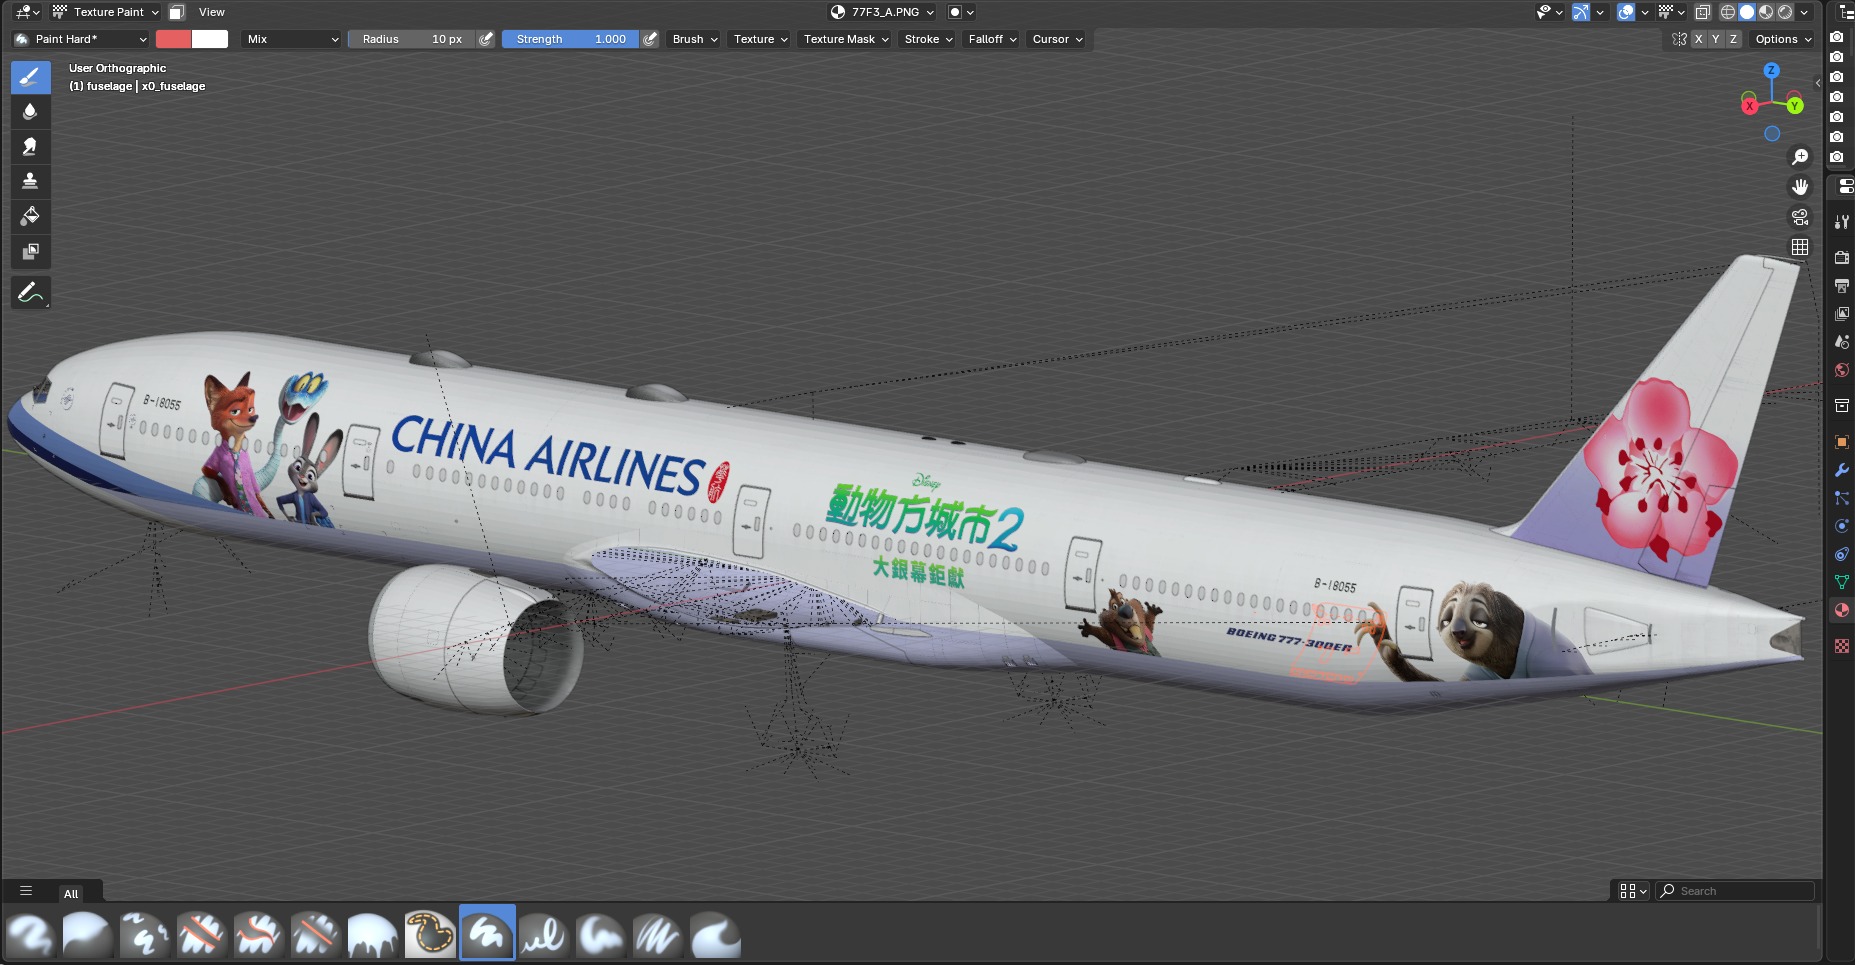Switch to rendered viewport shading
This screenshot has height=965, width=1855.
click(x=1785, y=12)
